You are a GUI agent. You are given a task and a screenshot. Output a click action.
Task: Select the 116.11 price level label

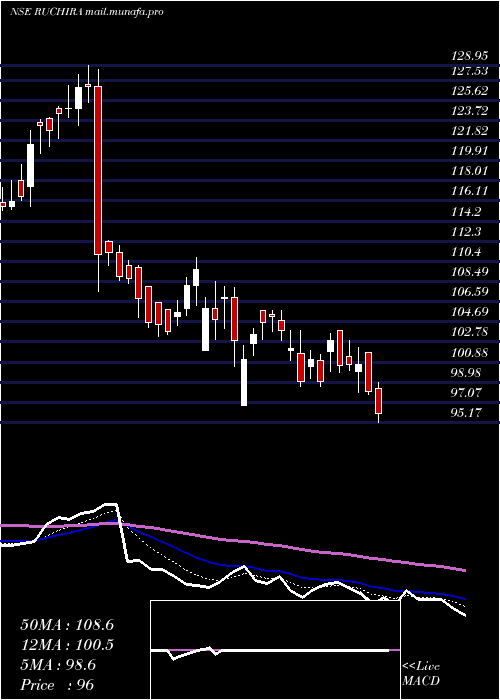470,192
